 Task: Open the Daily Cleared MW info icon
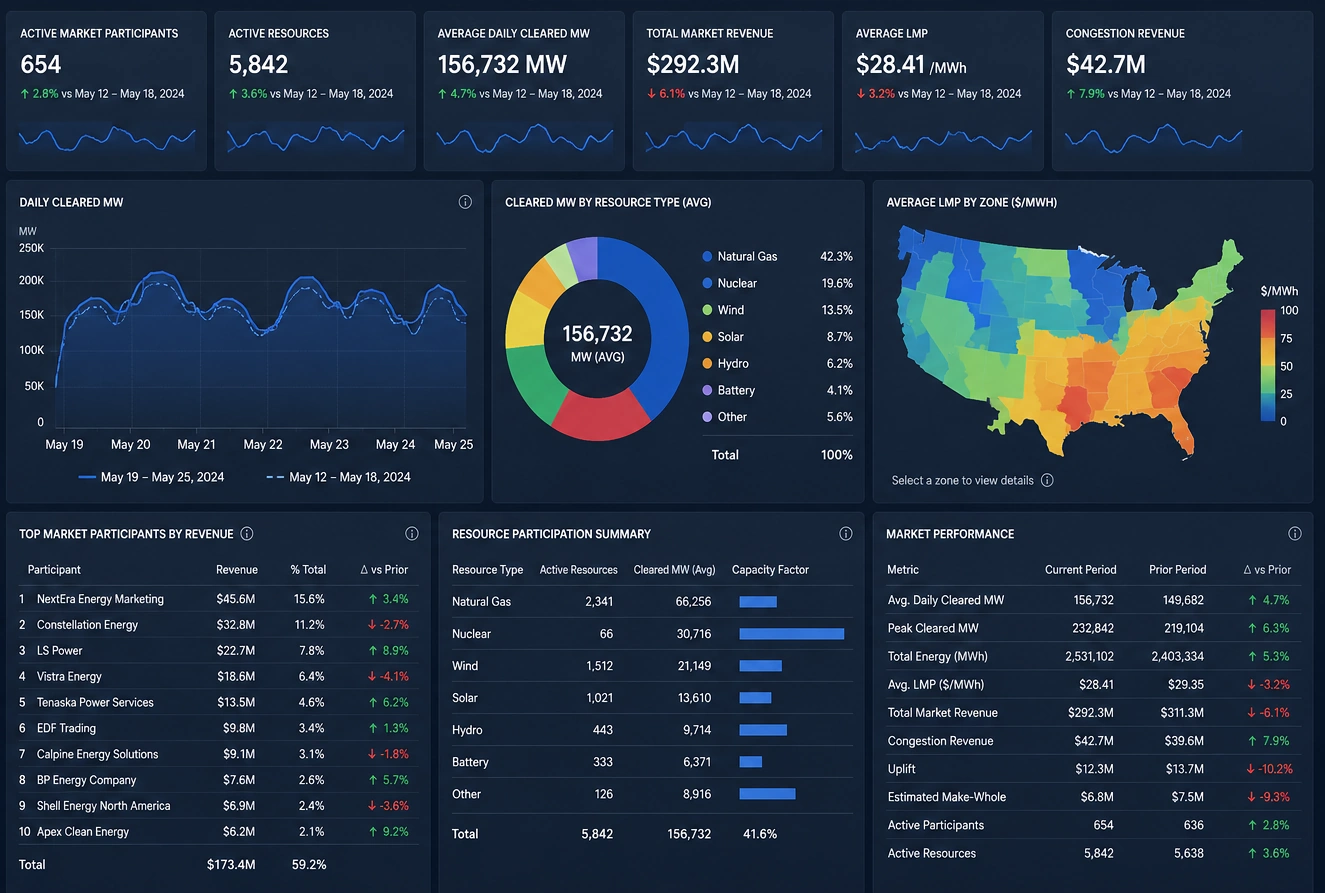[465, 202]
